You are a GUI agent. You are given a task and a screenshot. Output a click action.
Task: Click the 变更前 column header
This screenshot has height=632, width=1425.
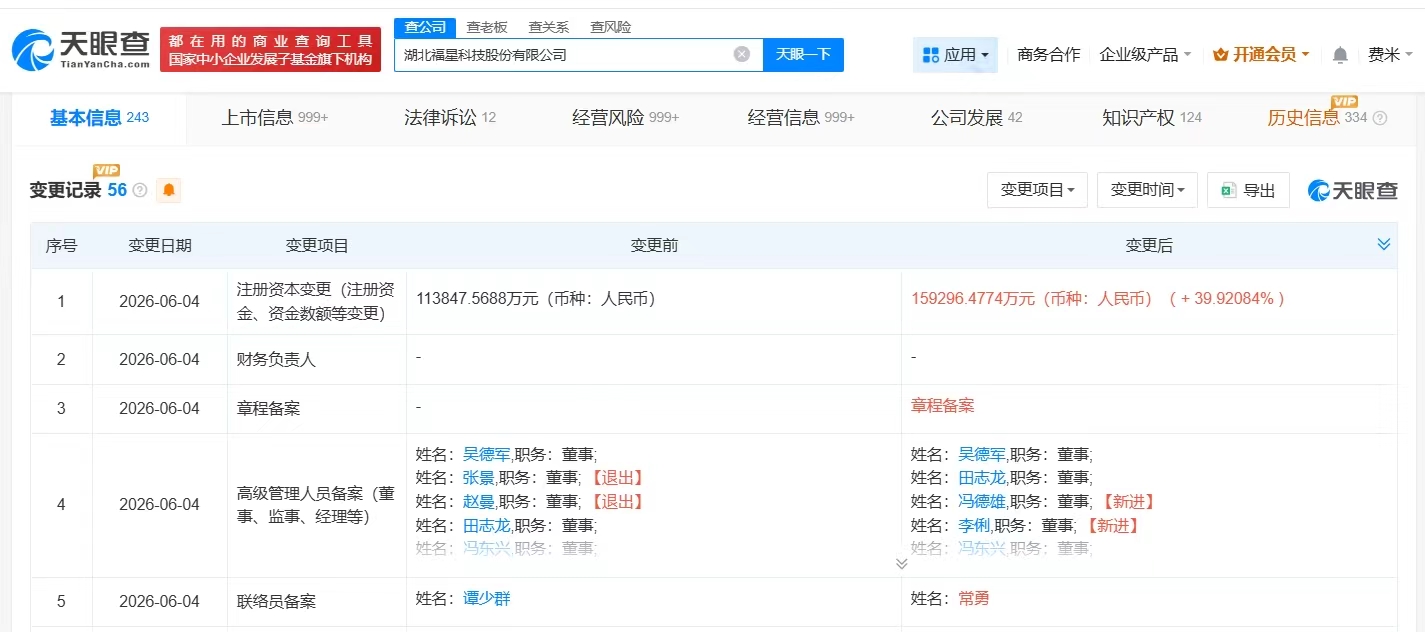pos(654,245)
